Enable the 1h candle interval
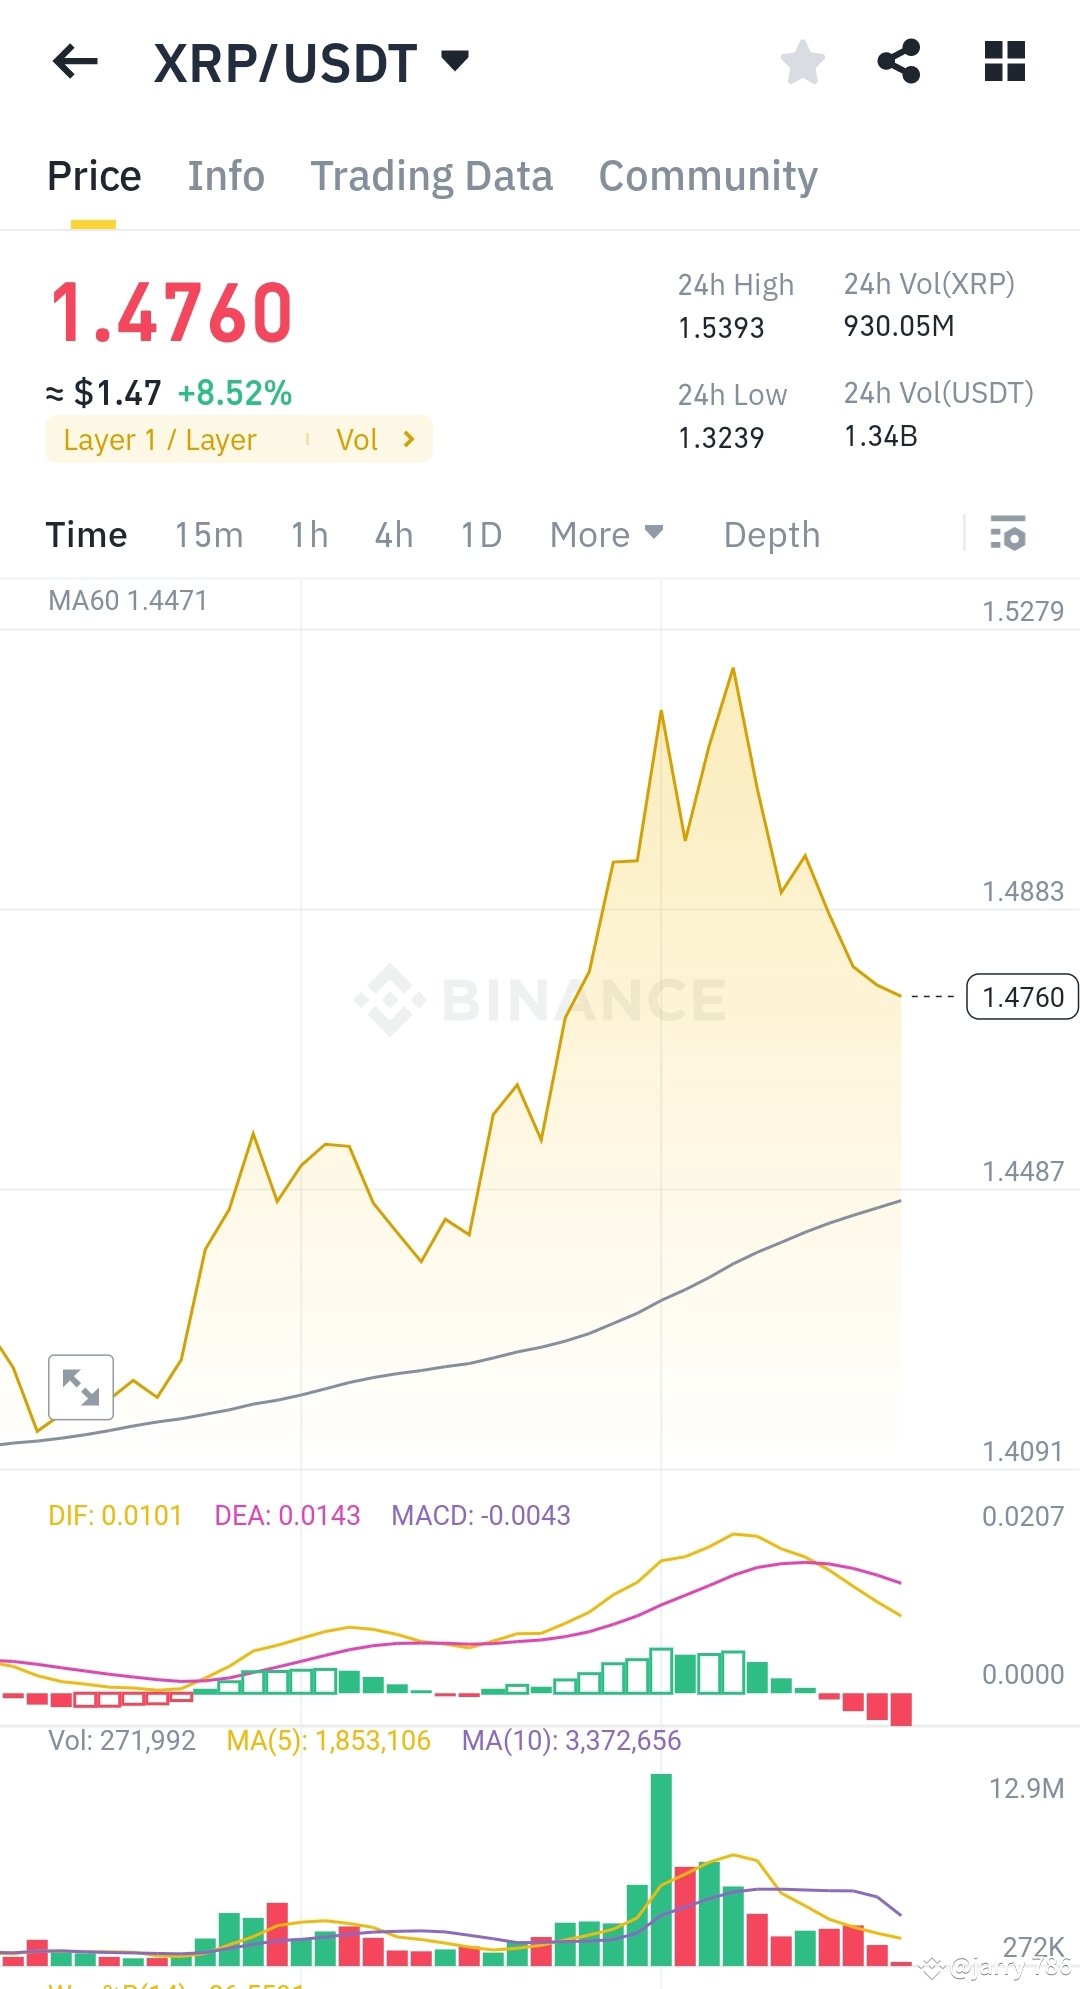 (308, 535)
